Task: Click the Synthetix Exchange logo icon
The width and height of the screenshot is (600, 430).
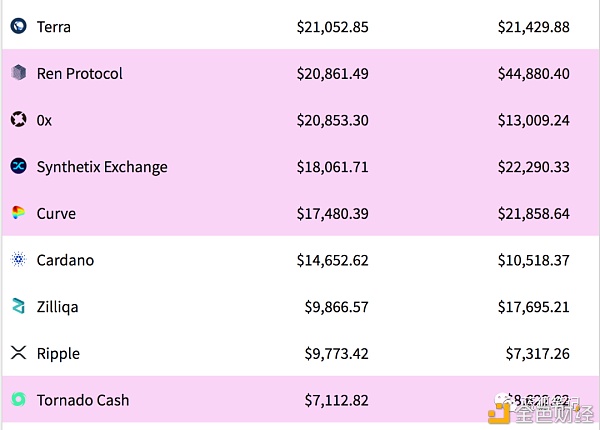Action: pos(18,167)
